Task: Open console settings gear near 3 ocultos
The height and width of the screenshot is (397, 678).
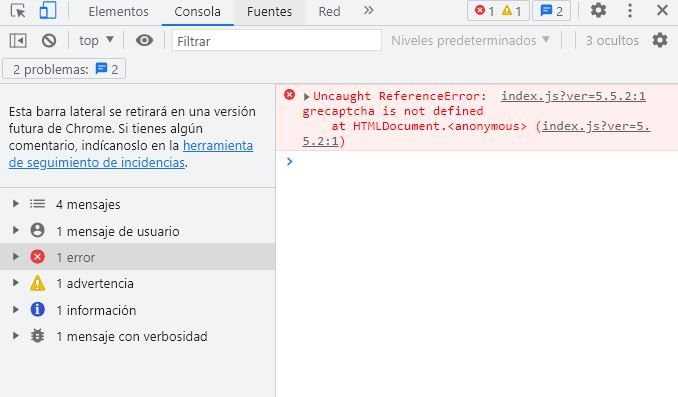Action: [x=660, y=40]
